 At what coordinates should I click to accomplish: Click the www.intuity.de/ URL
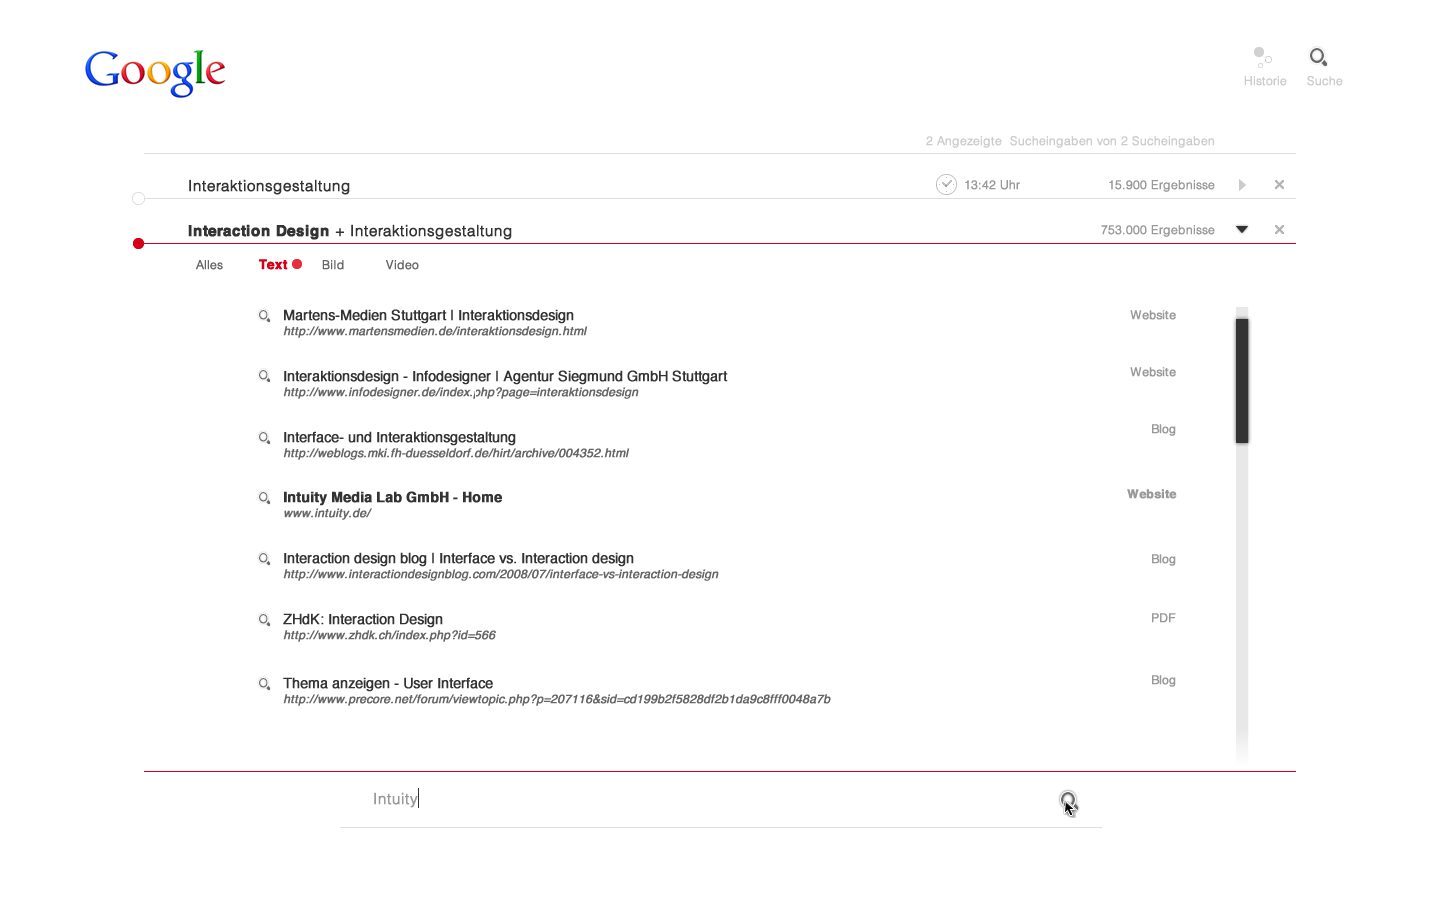(x=327, y=513)
